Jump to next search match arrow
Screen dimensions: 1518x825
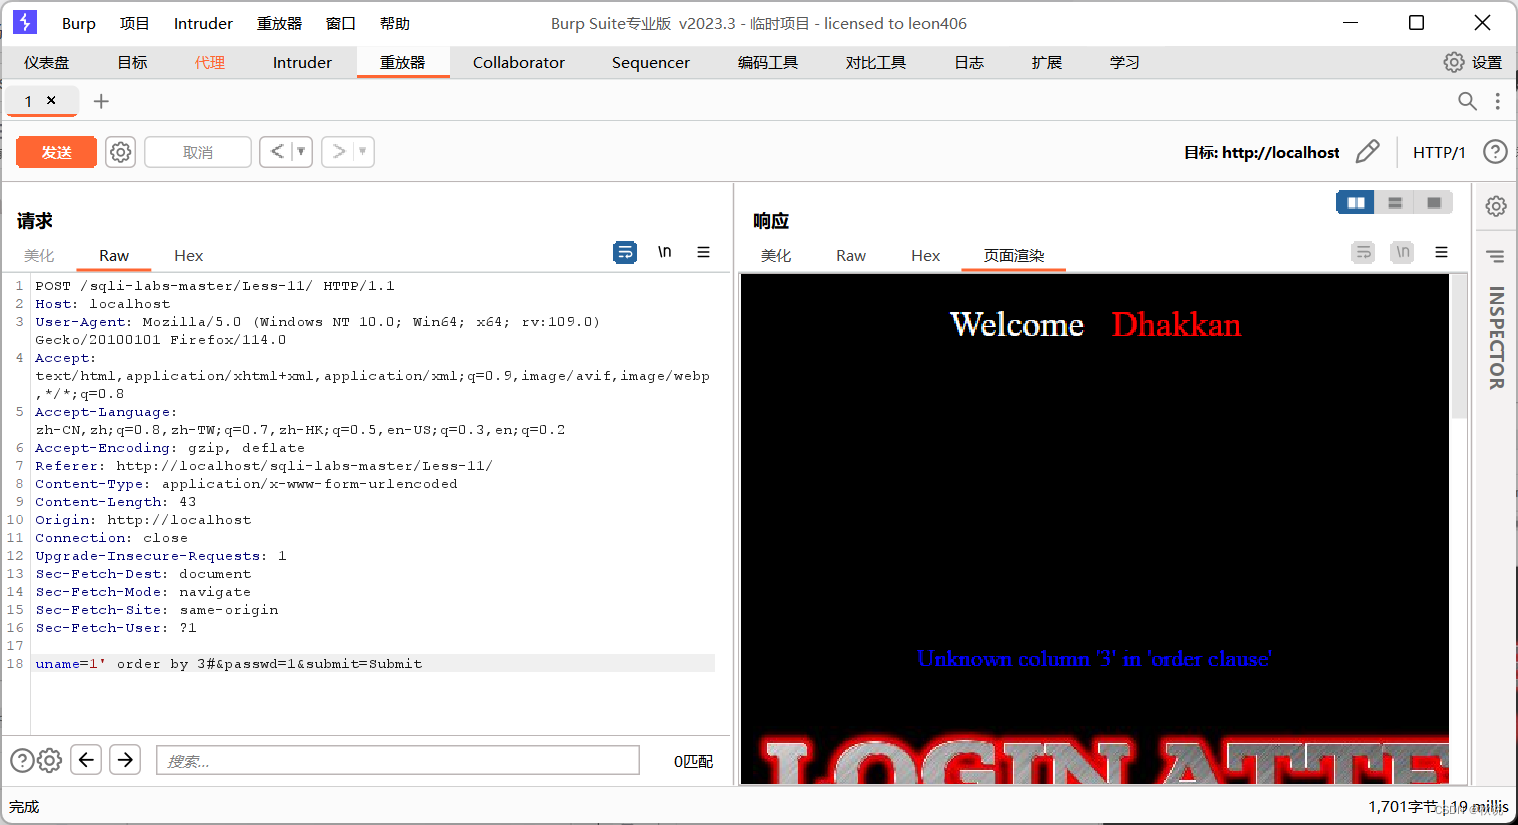[x=125, y=760]
